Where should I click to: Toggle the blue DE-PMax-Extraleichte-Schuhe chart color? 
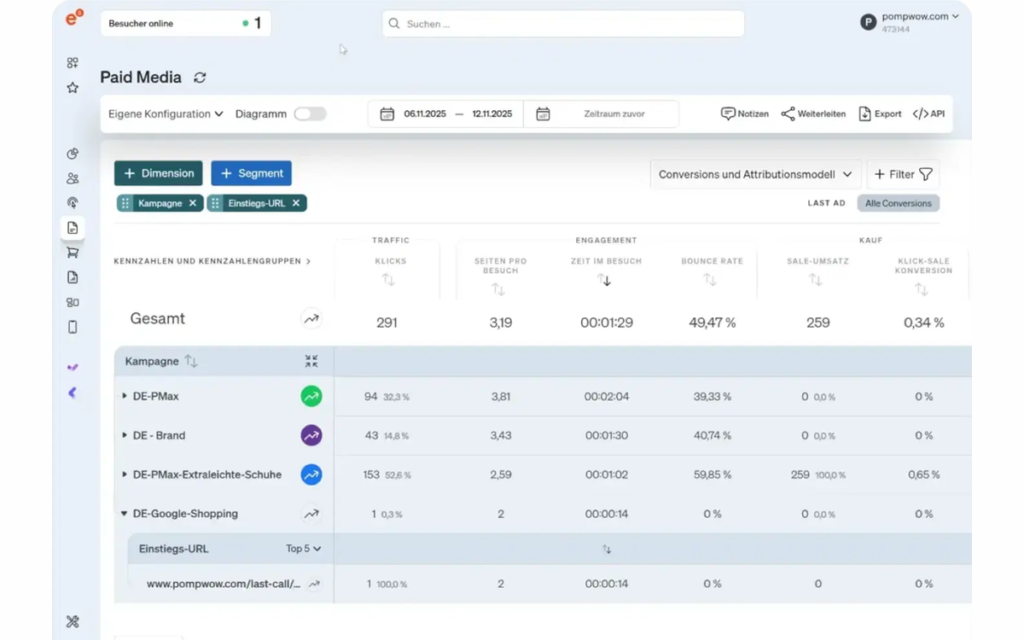click(312, 475)
